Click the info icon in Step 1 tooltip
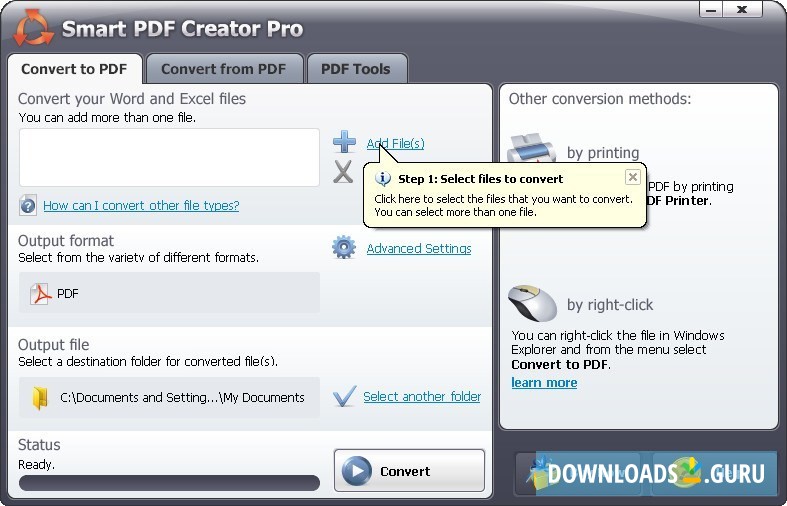 [383, 179]
